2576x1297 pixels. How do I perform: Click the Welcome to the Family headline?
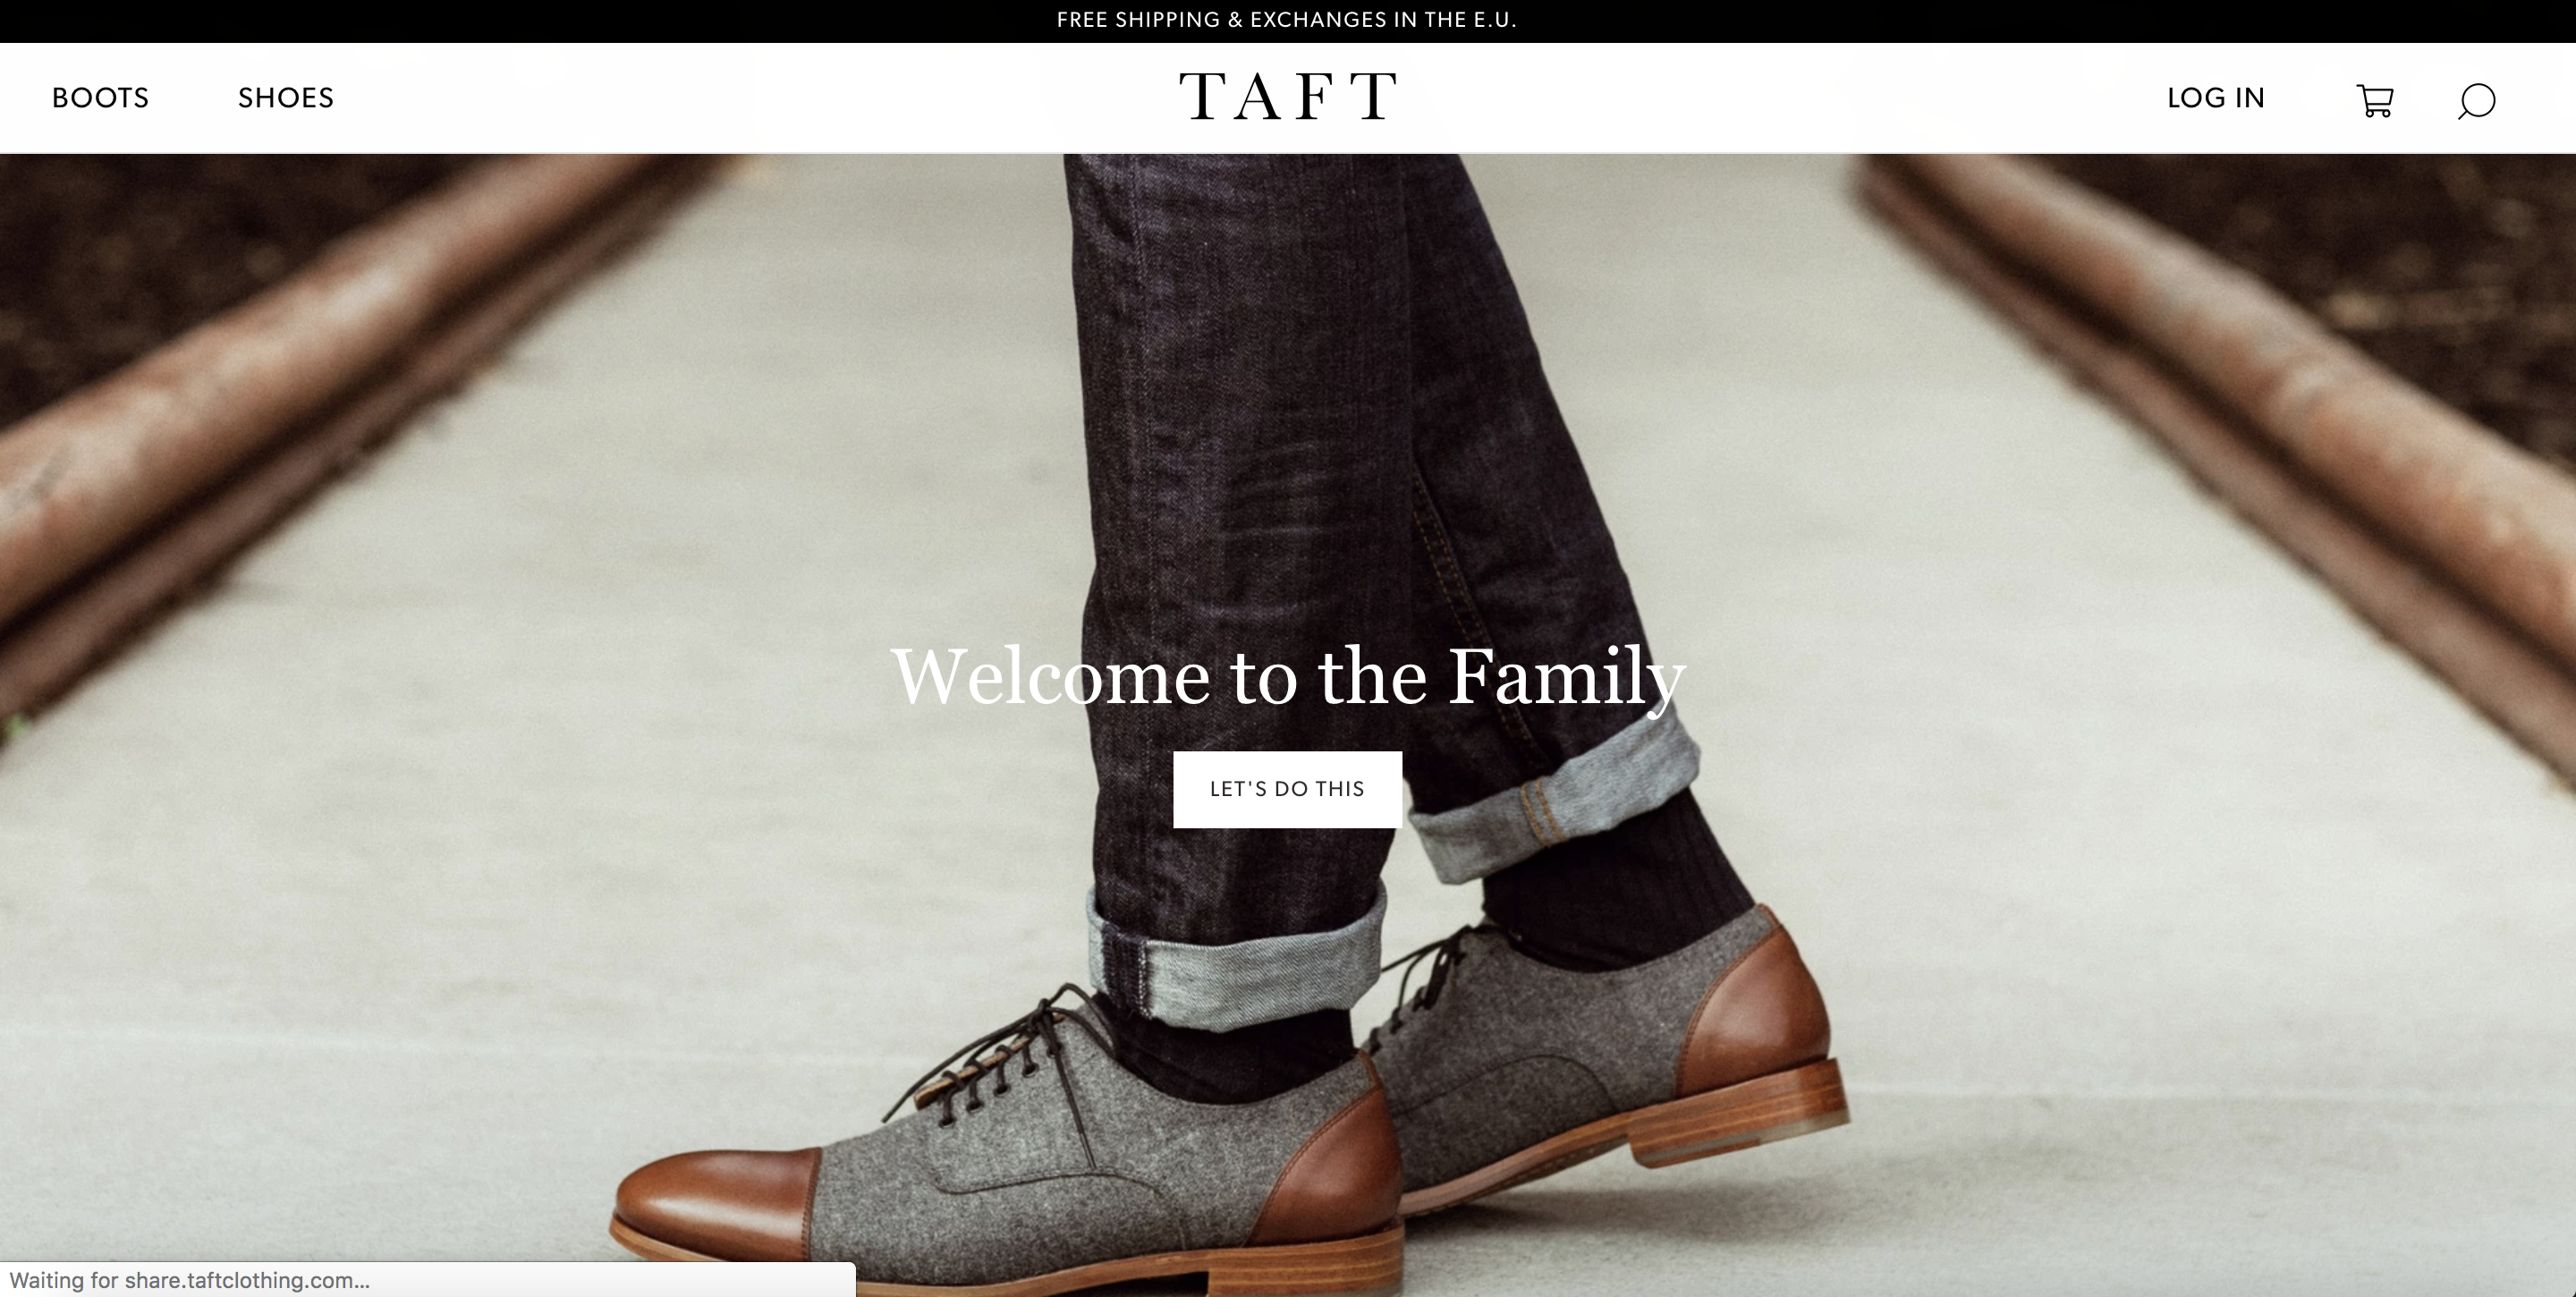tap(1288, 678)
